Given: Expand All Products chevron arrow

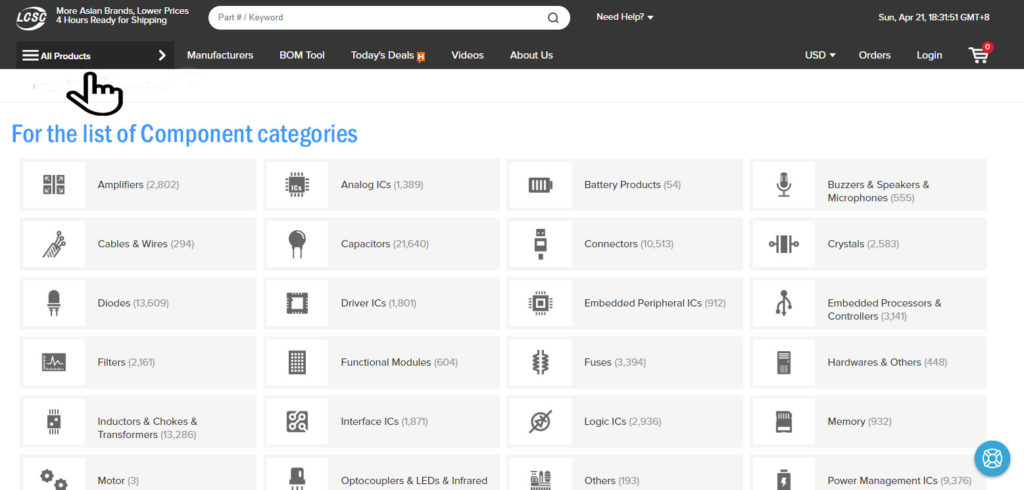Looking at the screenshot, I should [162, 56].
